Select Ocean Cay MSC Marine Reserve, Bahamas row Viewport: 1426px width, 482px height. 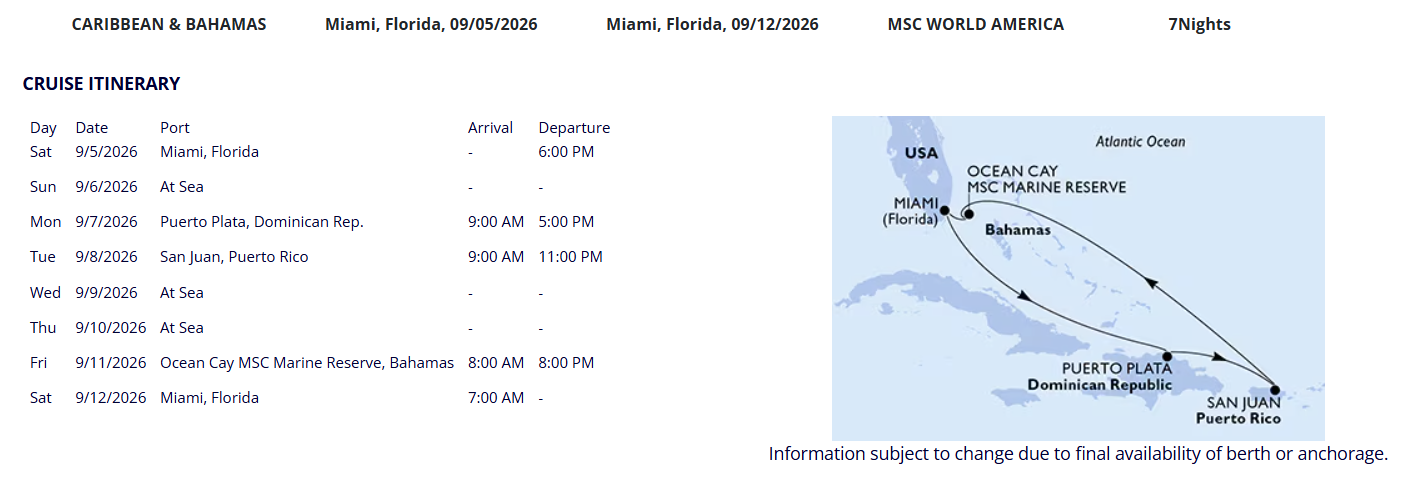[307, 363]
